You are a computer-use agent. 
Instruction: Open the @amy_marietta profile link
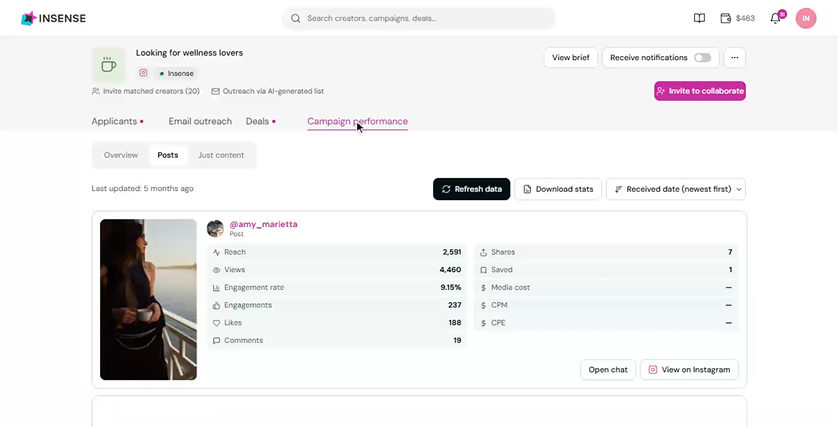point(263,224)
